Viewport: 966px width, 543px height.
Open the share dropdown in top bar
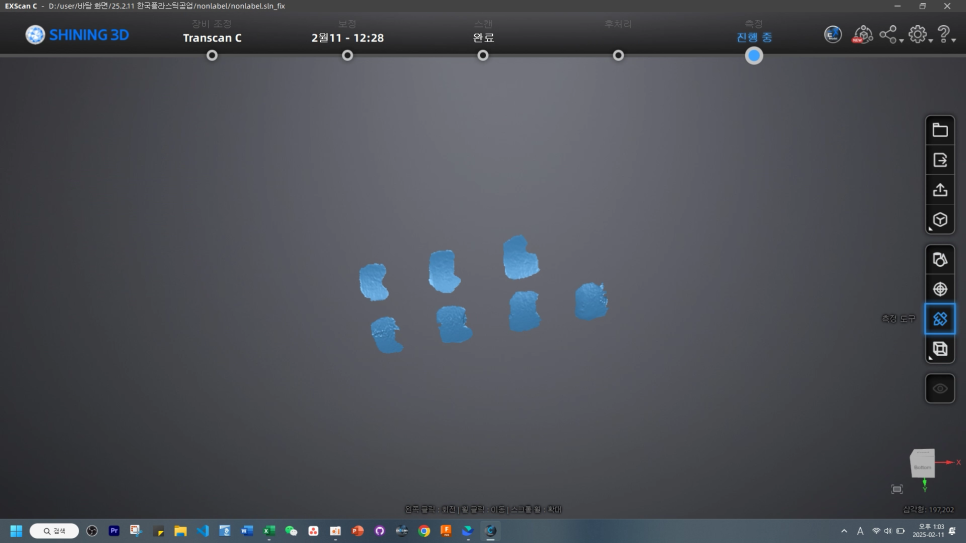(x=891, y=35)
